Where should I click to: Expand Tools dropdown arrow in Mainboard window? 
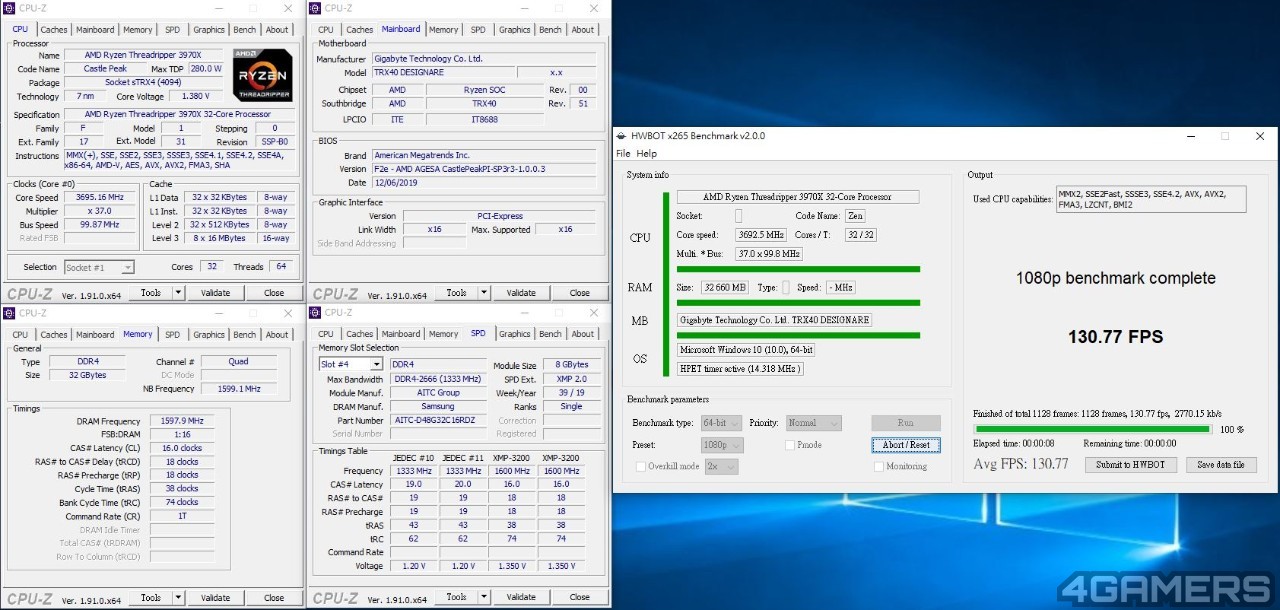click(x=485, y=293)
